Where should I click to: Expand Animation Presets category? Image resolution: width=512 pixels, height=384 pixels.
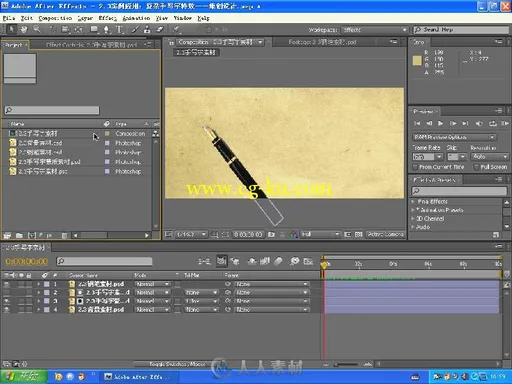[x=413, y=210]
